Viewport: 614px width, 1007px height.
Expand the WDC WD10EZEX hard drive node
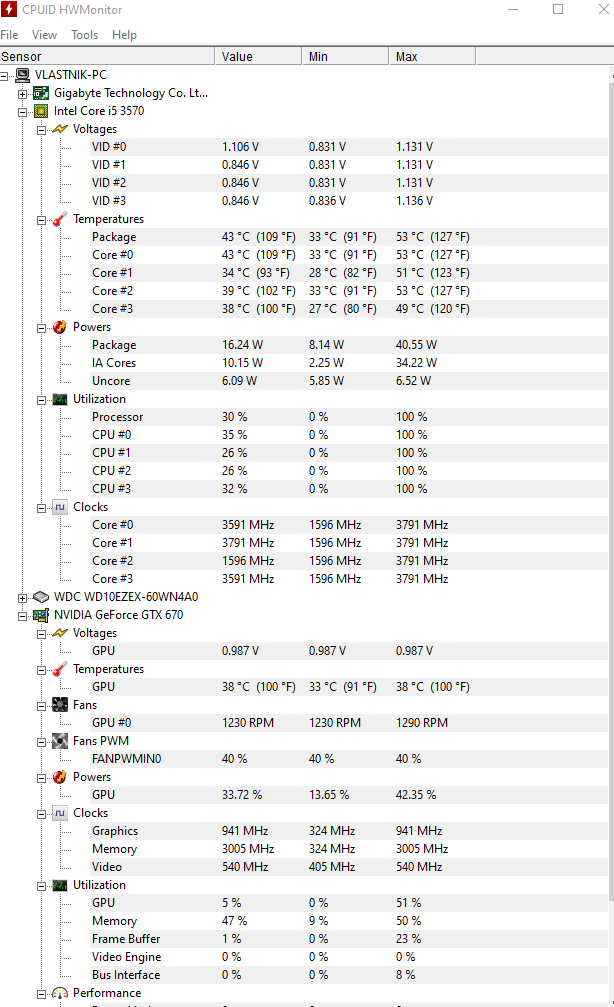pos(23,597)
